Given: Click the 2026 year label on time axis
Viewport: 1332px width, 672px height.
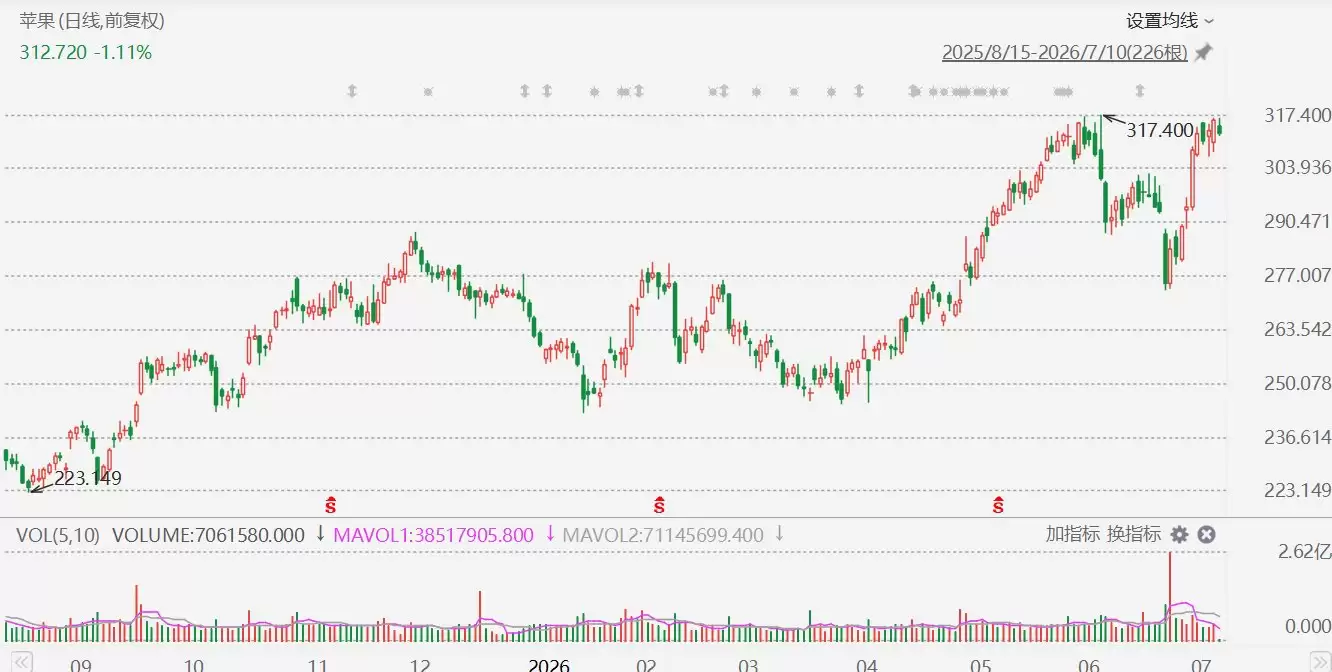Looking at the screenshot, I should (548, 665).
